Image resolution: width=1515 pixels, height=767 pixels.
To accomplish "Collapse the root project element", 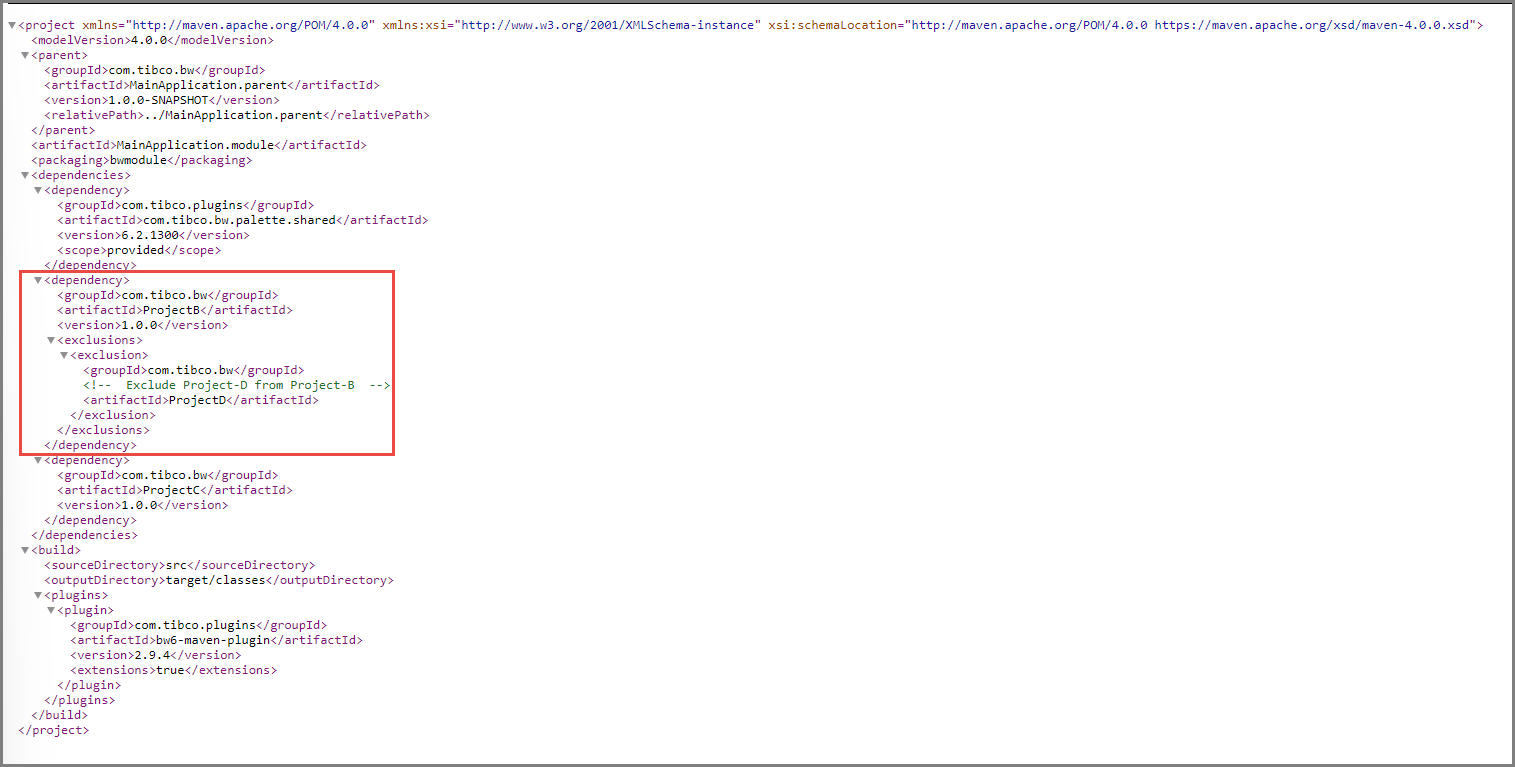I will (x=11, y=25).
